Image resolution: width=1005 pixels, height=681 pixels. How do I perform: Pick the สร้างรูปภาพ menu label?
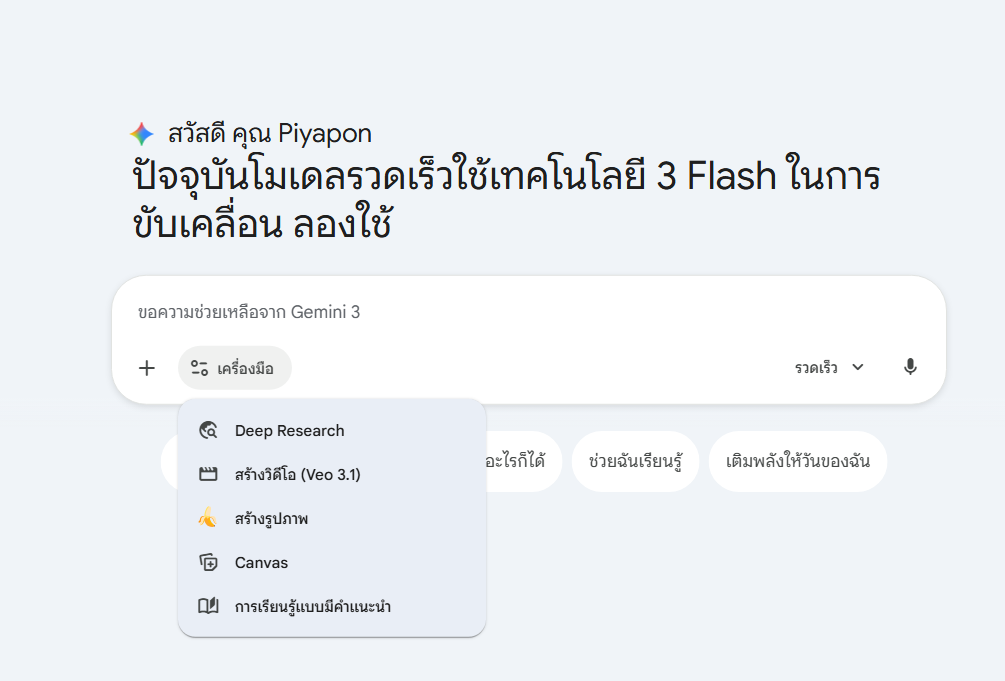(272, 519)
